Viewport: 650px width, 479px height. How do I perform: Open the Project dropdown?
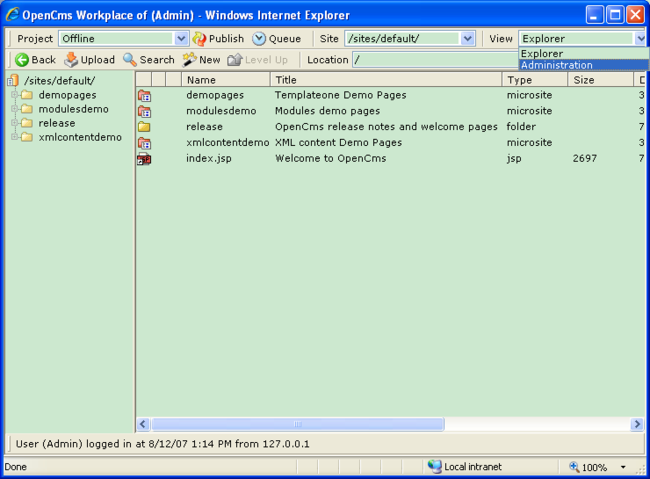point(124,39)
